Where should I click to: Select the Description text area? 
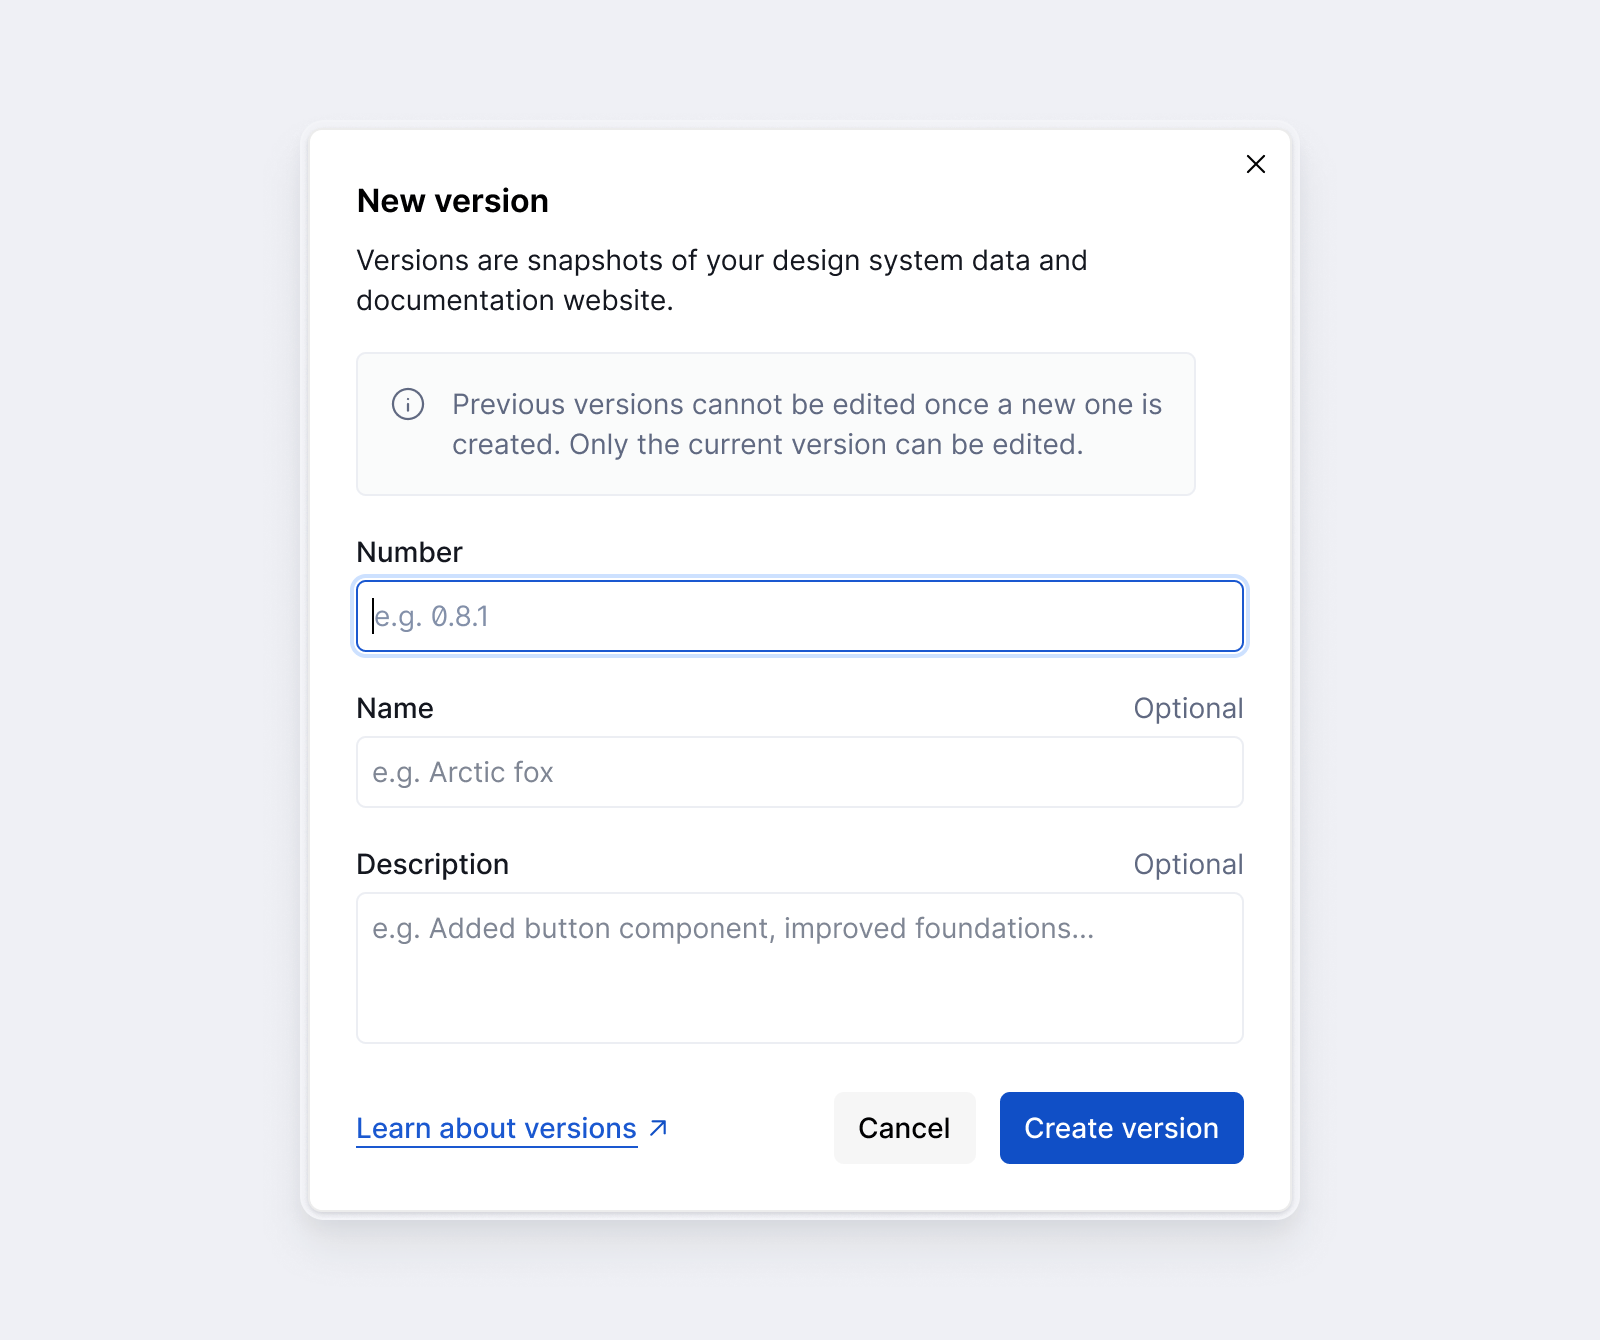798,965
